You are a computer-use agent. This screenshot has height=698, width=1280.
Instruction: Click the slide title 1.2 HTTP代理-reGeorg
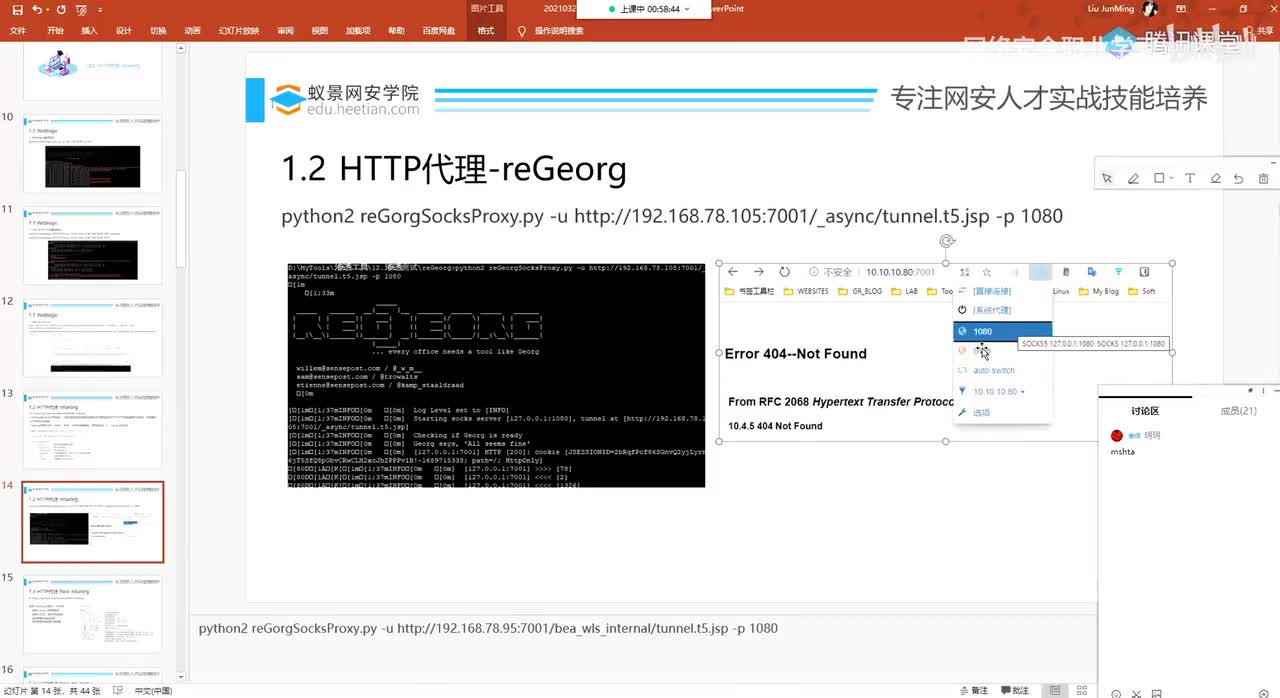454,169
